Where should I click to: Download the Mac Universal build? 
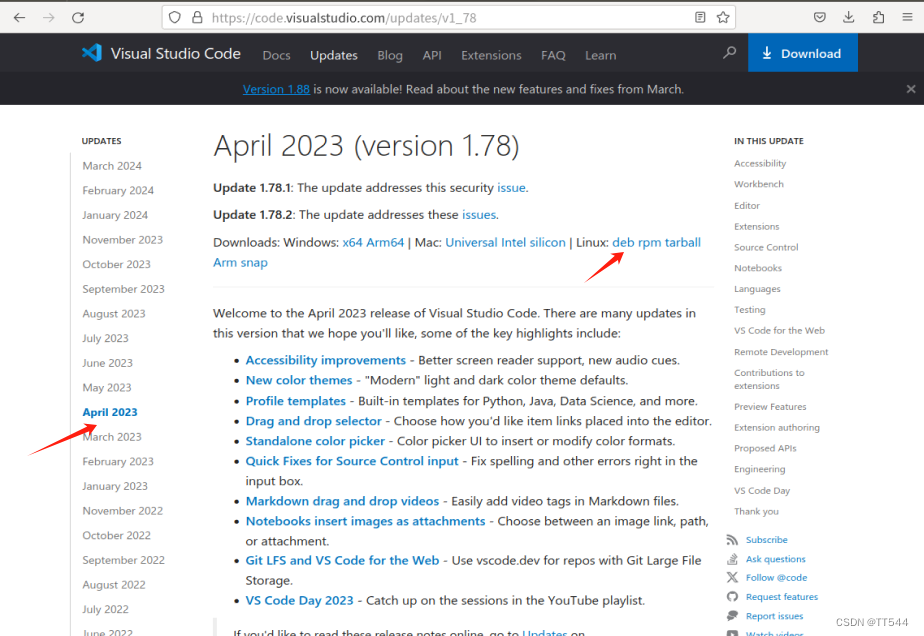click(x=471, y=242)
